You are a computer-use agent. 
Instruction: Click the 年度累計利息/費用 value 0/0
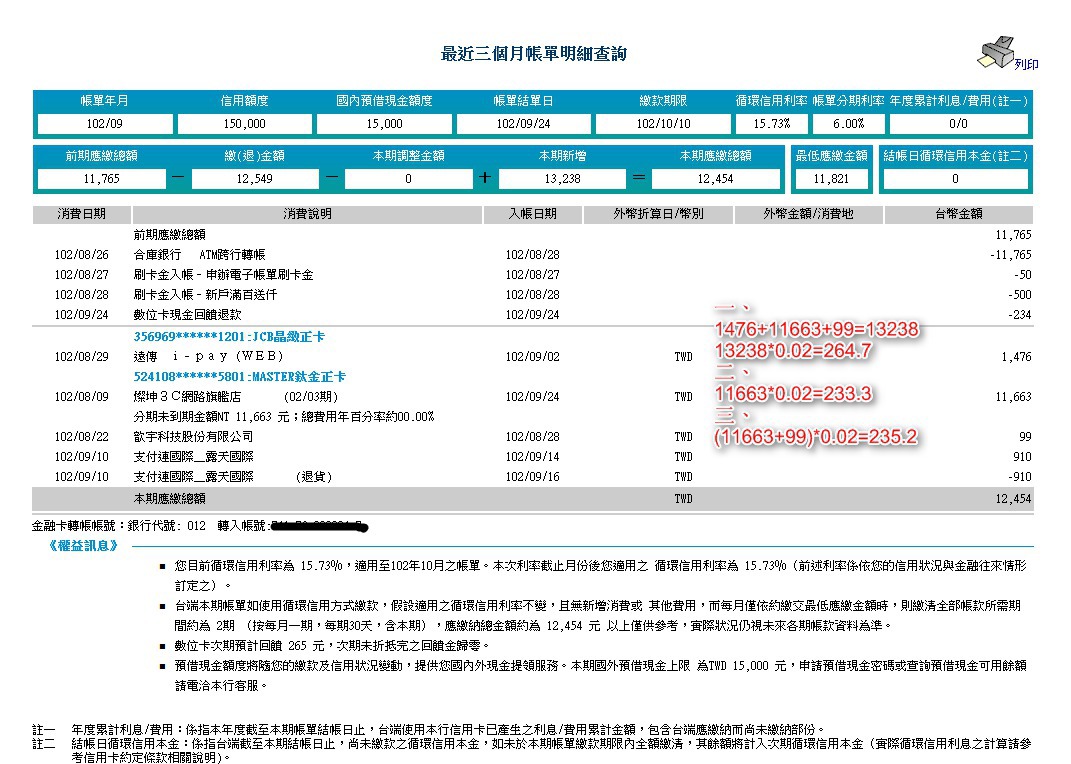(958, 124)
